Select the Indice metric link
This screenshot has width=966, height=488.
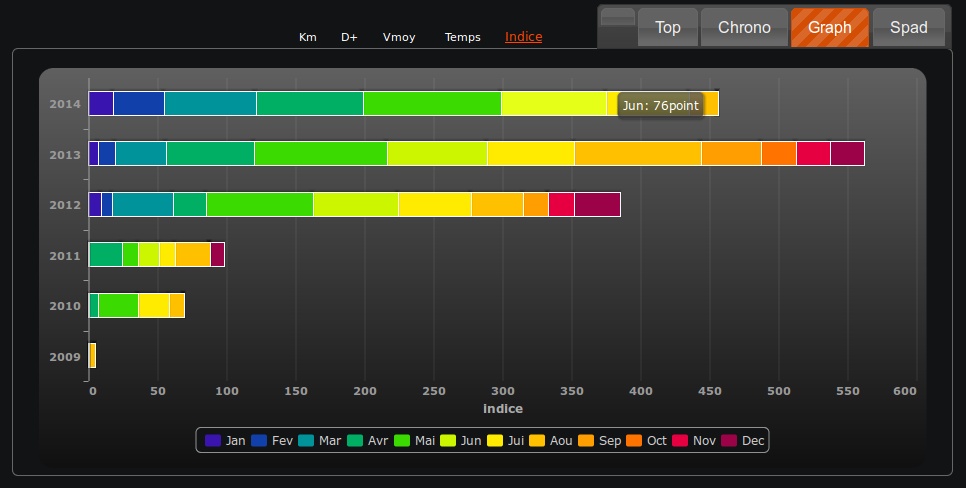[x=524, y=37]
